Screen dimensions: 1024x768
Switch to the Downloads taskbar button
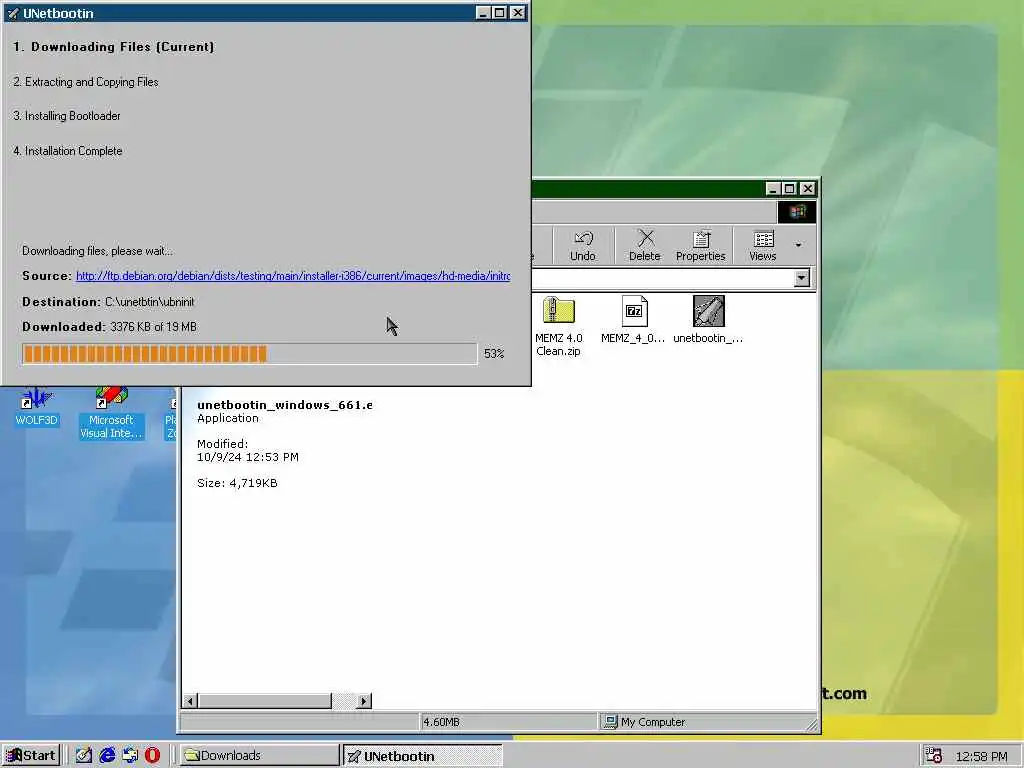pyautogui.click(x=260, y=756)
